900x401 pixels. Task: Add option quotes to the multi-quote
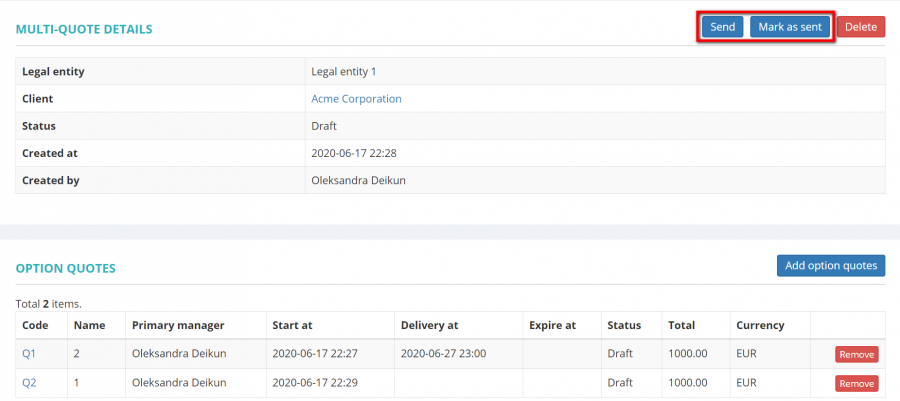(x=830, y=265)
